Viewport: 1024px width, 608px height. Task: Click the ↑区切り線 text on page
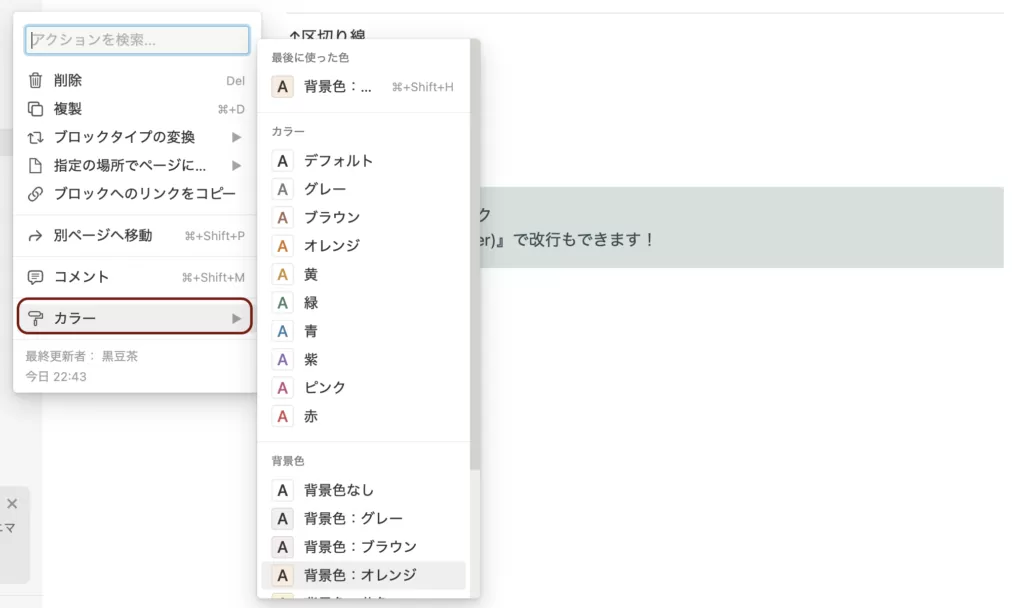pos(327,35)
